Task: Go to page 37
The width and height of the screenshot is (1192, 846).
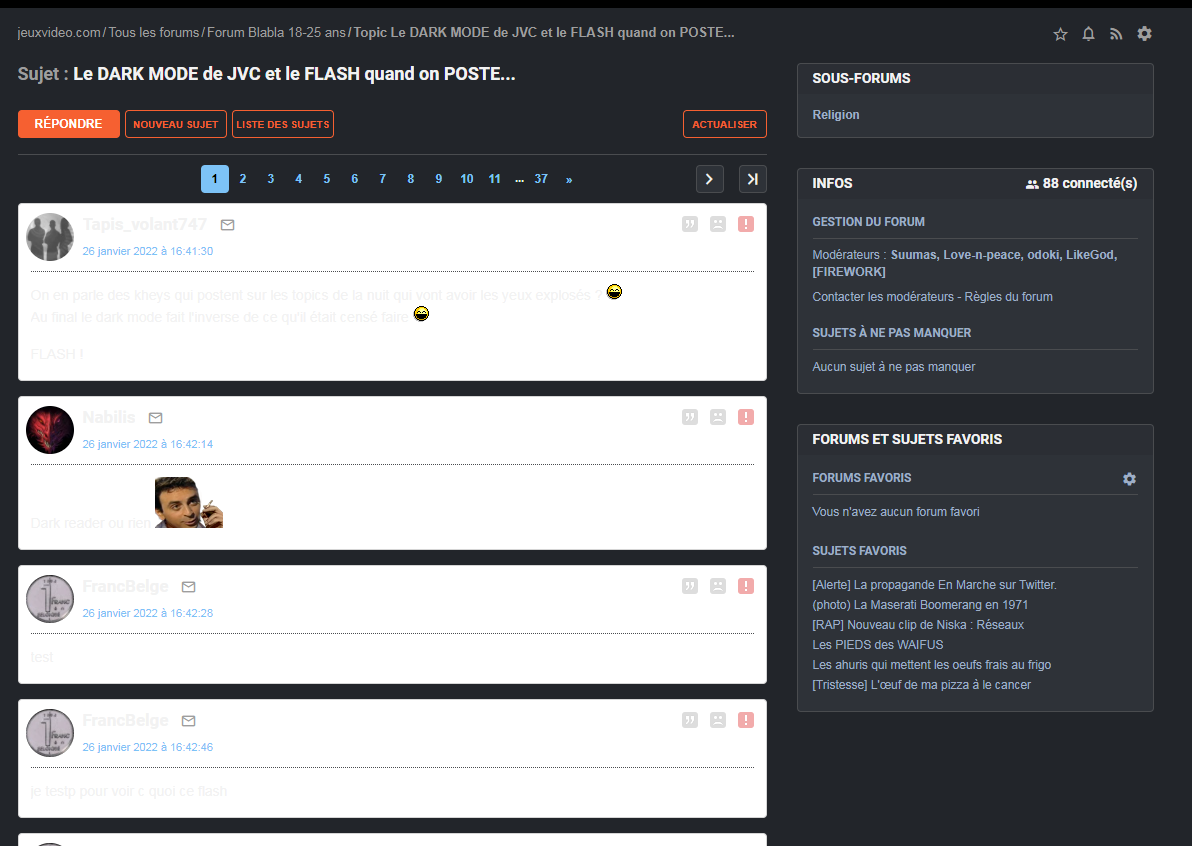Action: click(541, 179)
